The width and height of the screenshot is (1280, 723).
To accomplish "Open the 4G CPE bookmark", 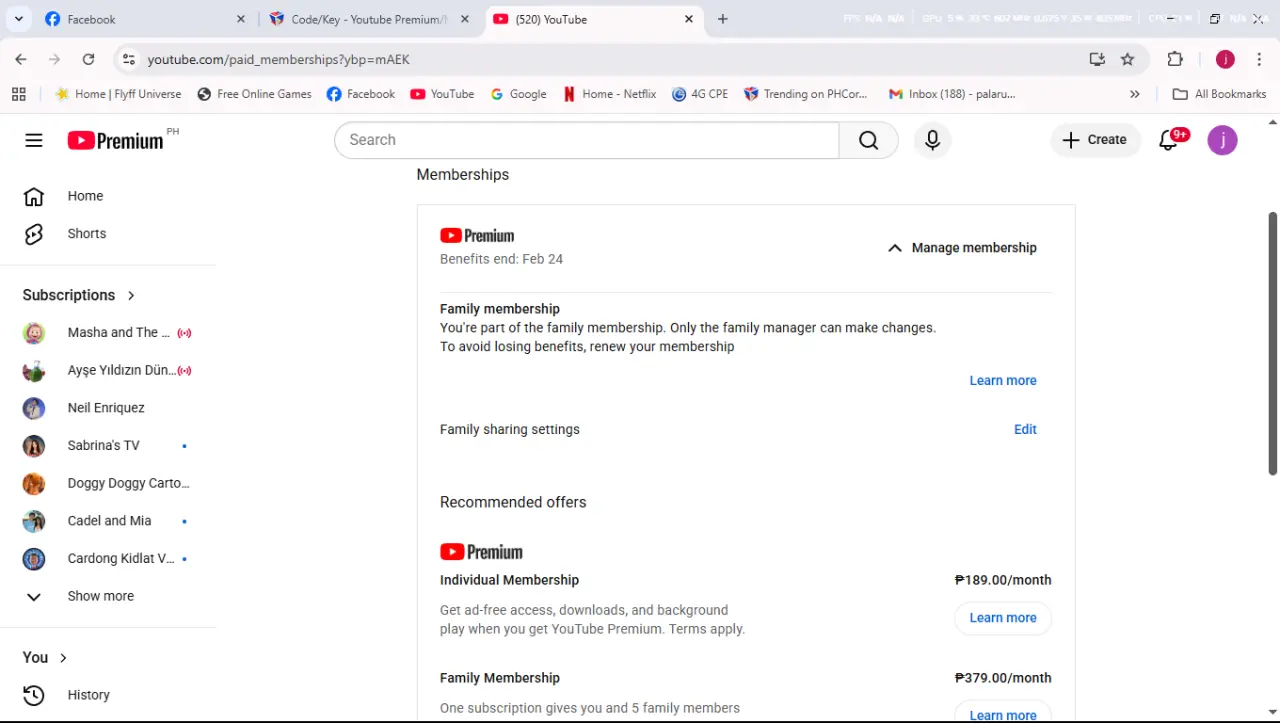I will coord(700,94).
